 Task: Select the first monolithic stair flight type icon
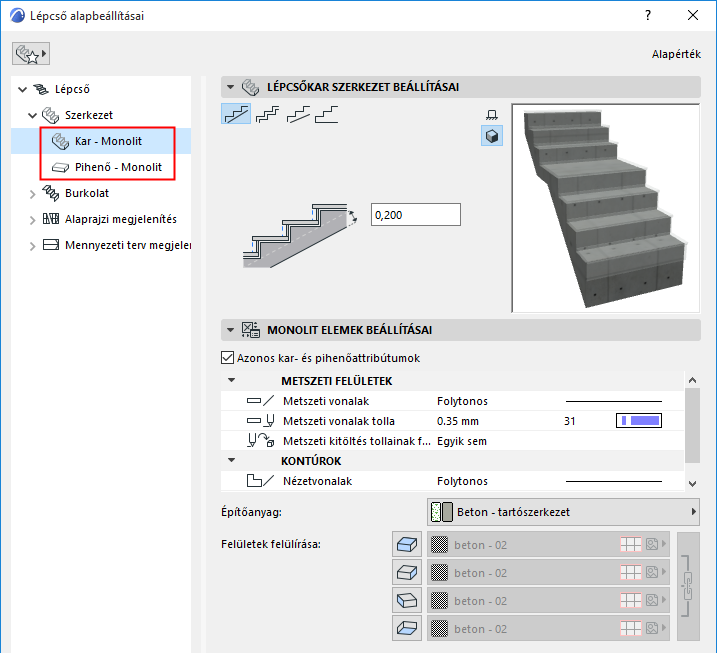click(x=236, y=114)
